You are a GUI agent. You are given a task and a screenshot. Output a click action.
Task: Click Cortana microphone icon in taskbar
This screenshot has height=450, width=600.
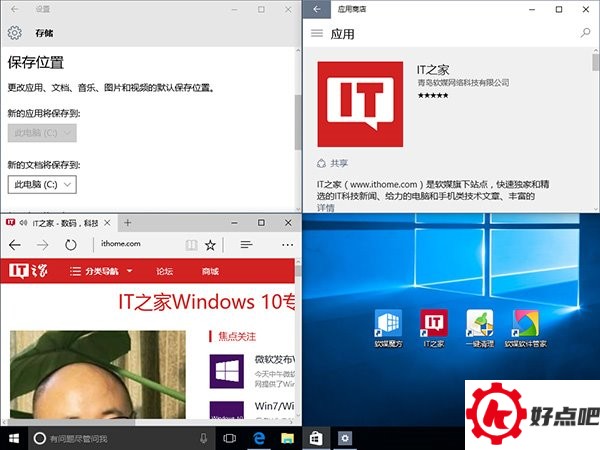(204, 438)
